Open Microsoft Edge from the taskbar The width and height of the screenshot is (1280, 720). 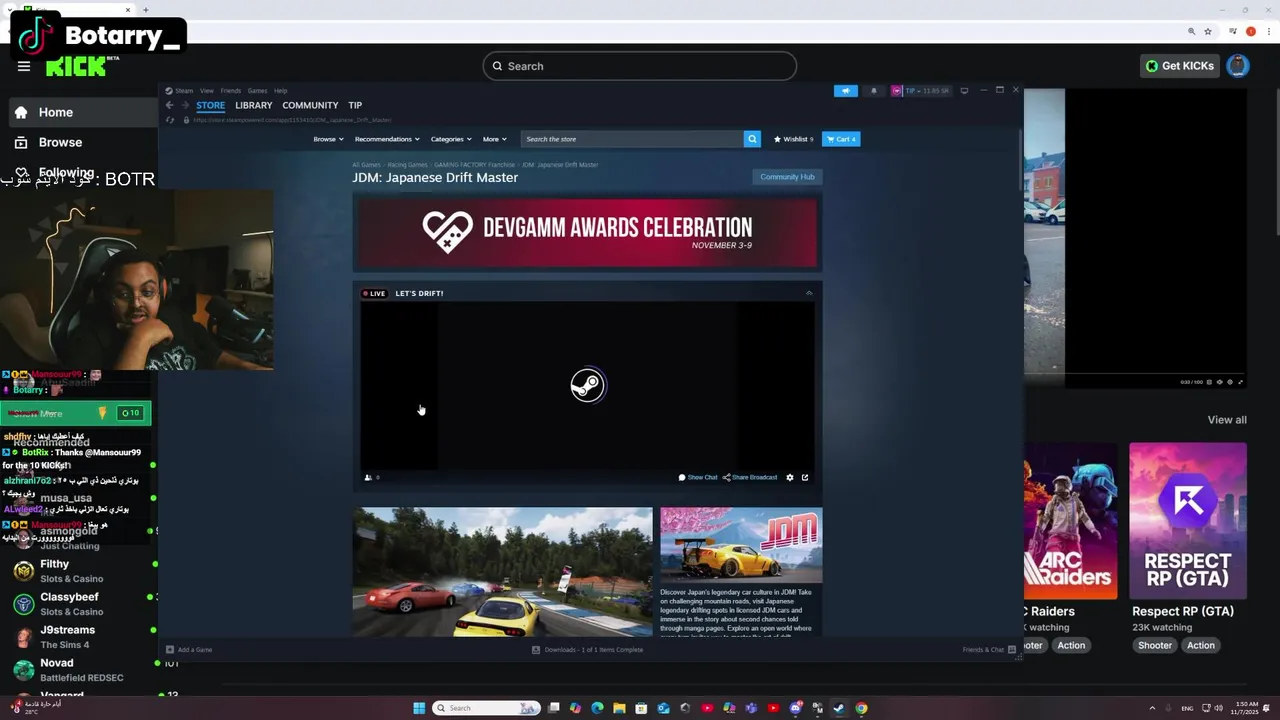point(597,708)
